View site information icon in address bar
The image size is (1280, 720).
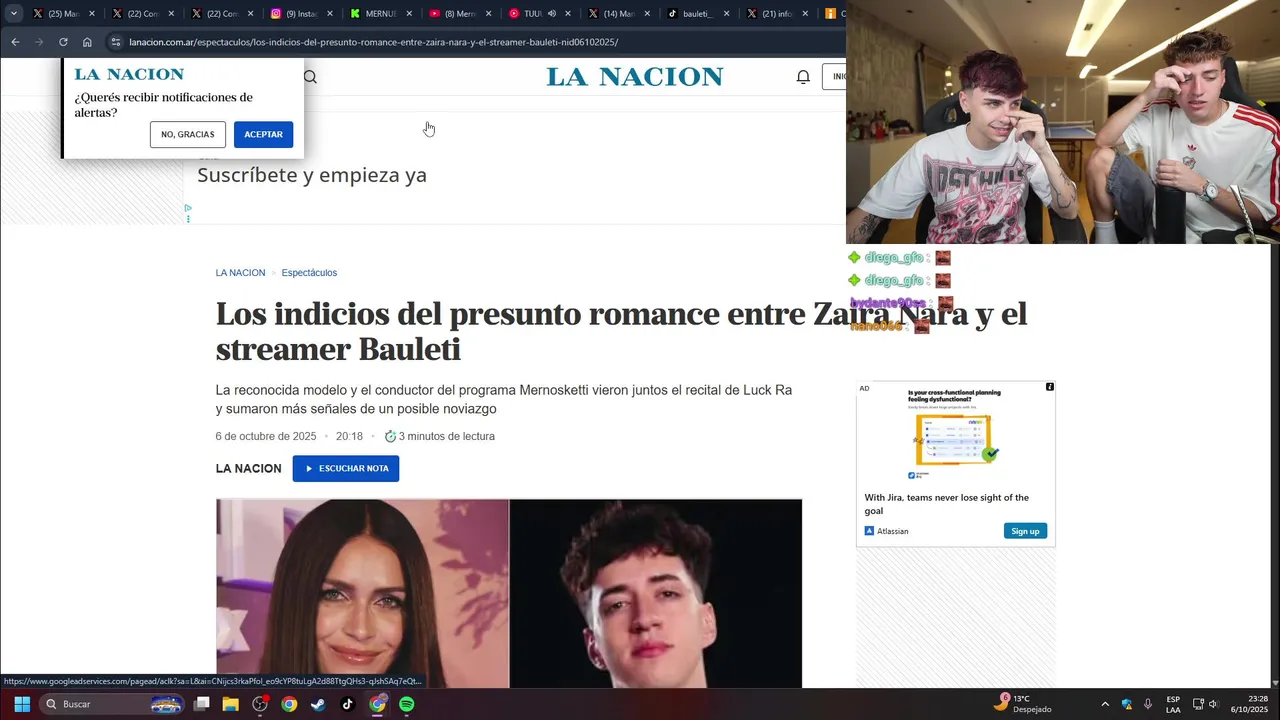click(x=116, y=42)
